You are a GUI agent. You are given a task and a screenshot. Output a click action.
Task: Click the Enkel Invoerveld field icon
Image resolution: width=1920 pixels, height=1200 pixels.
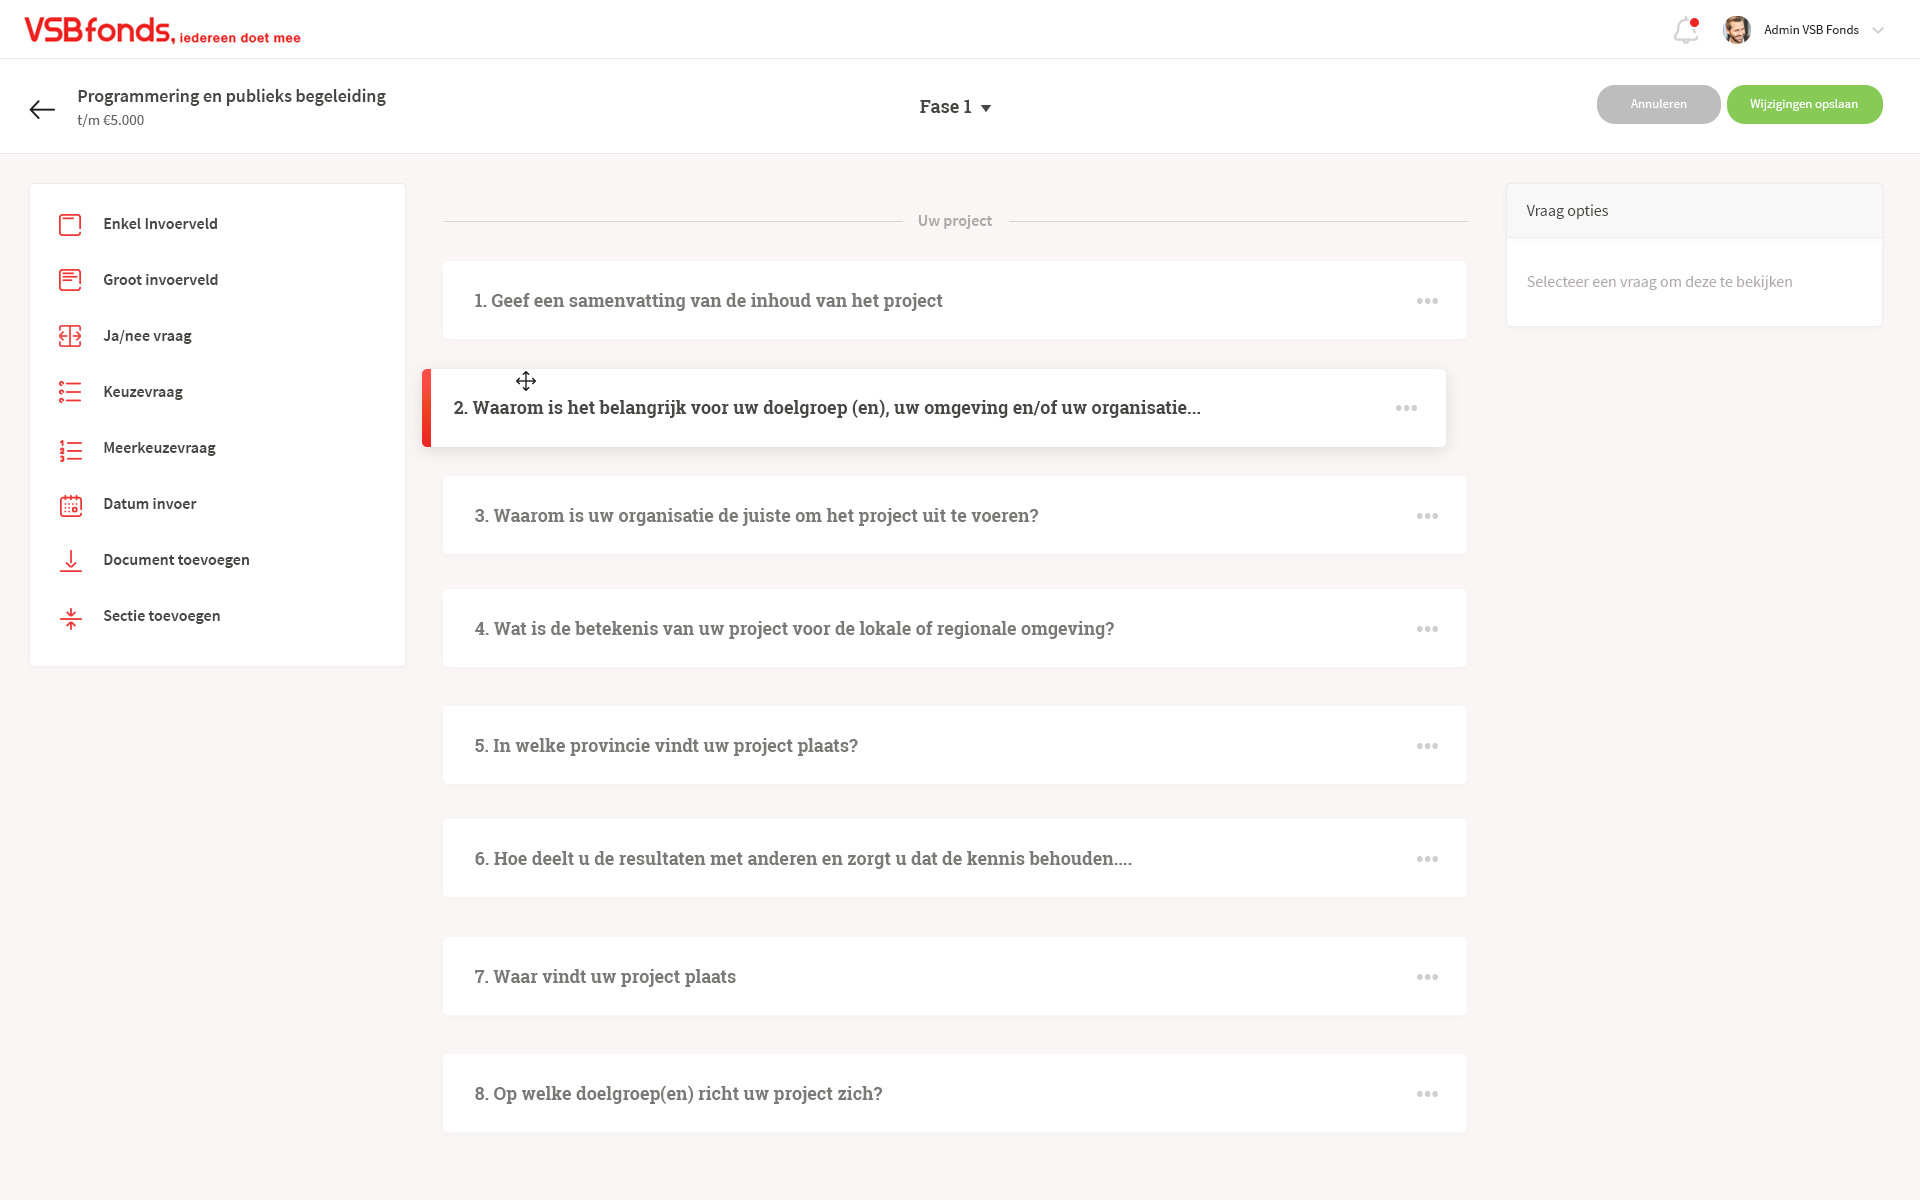70,225
